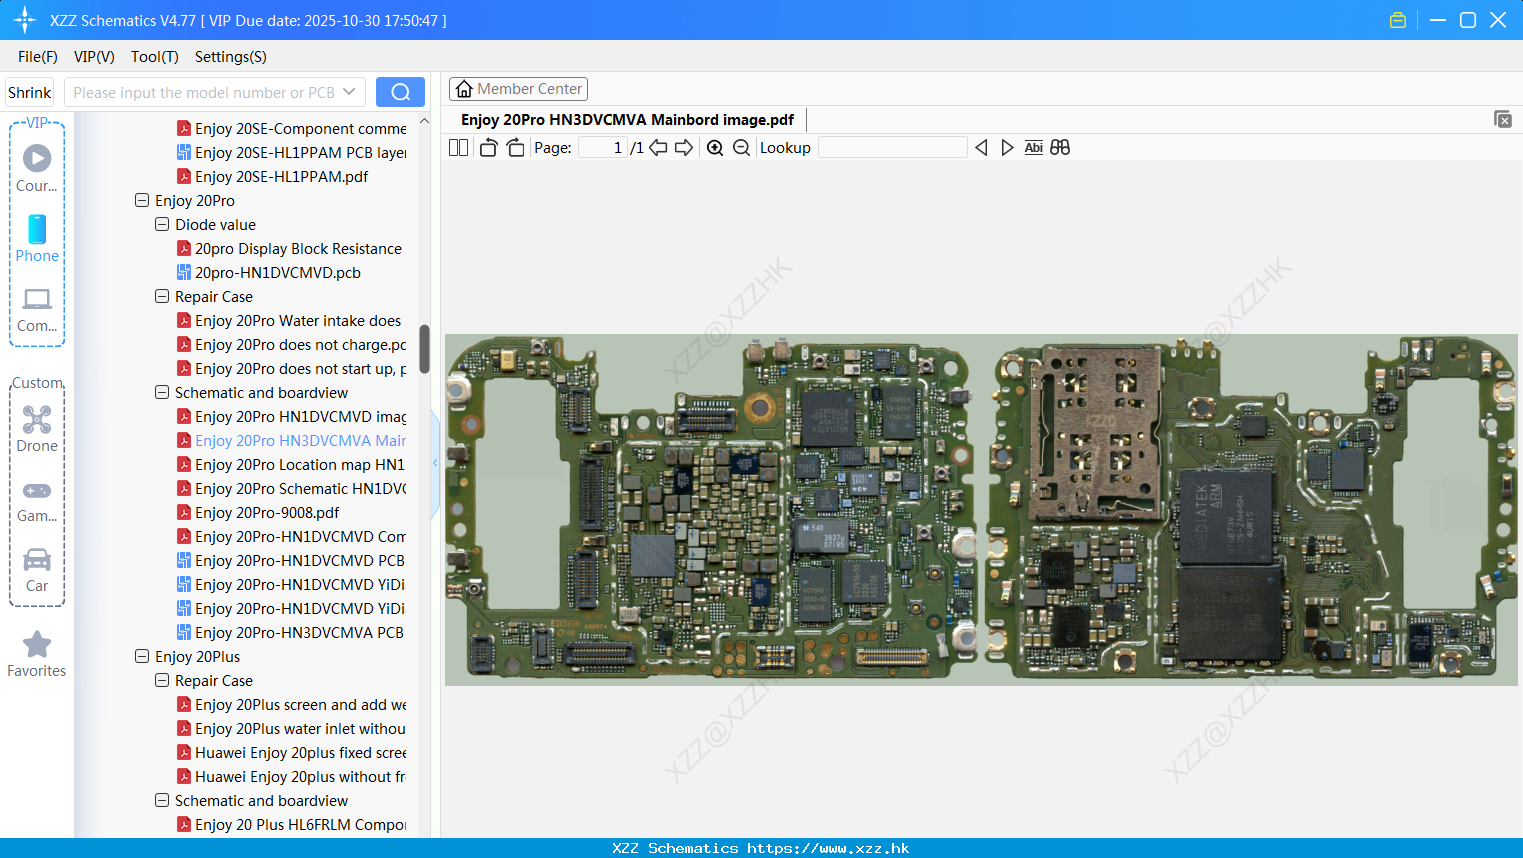Screen dimensions: 1523x858
Task: Toggle two-page view icon in PDF toolbar
Action: click(459, 147)
